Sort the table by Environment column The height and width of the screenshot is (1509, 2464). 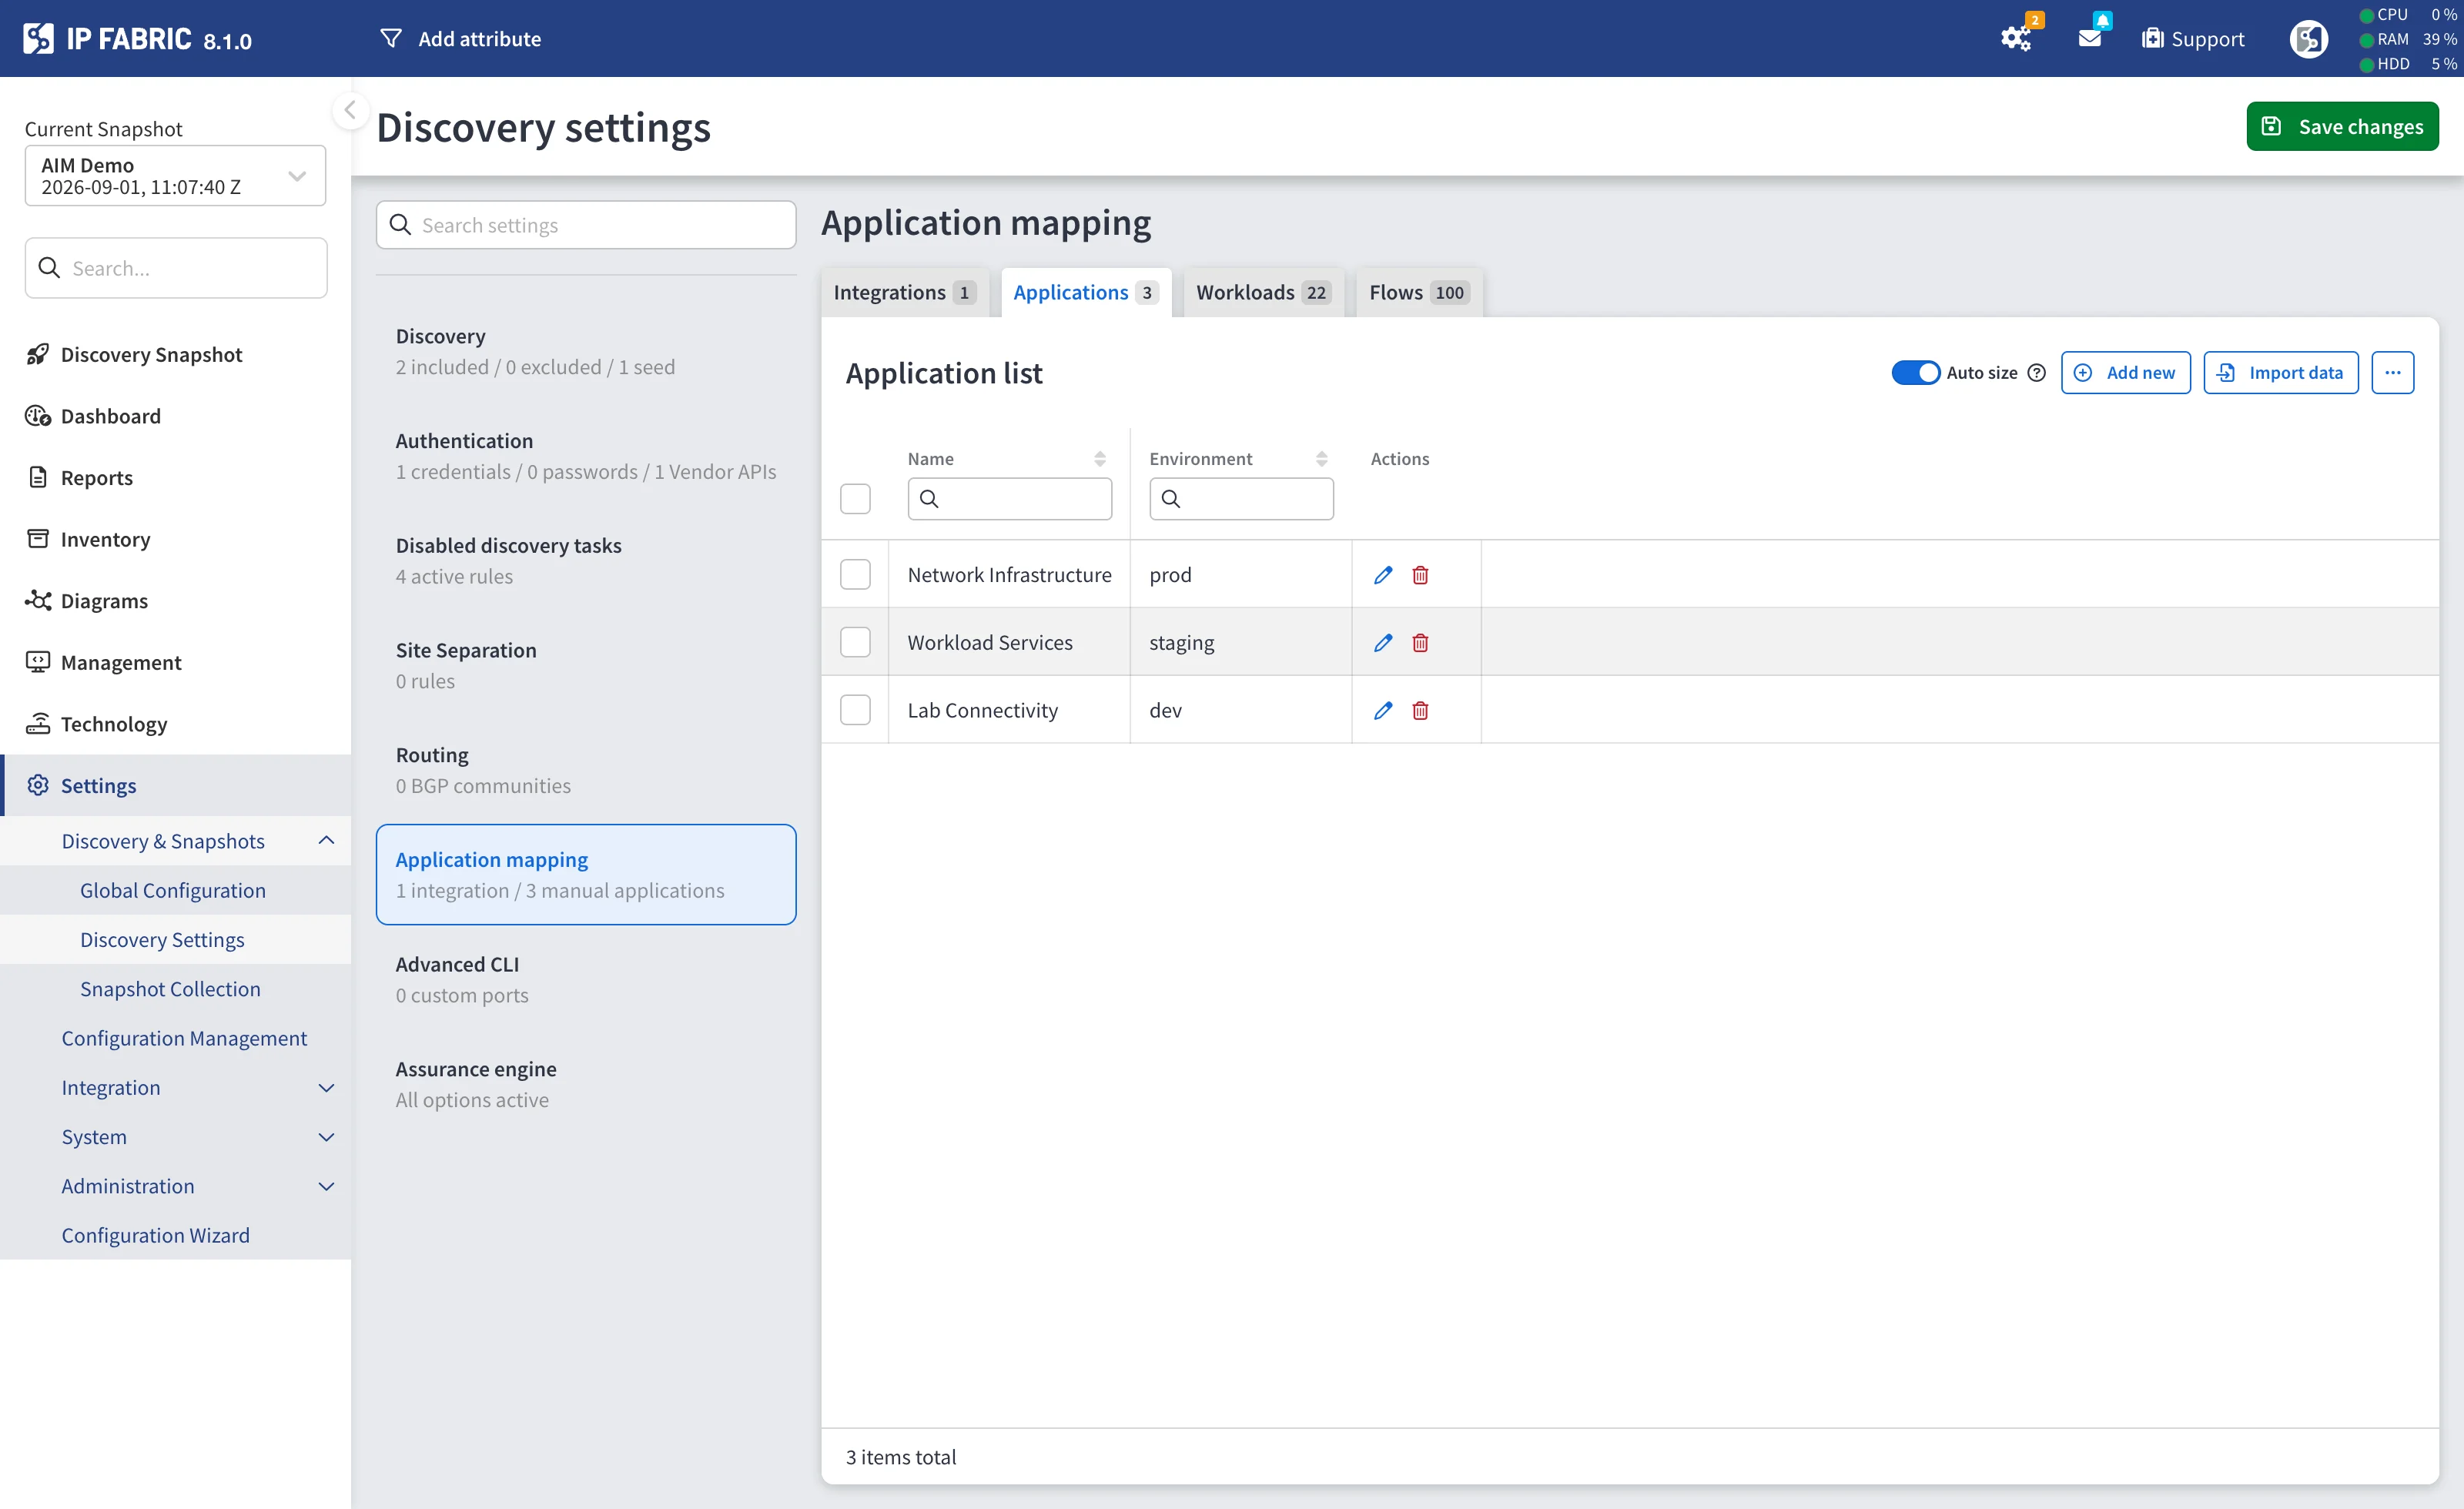click(x=1322, y=459)
